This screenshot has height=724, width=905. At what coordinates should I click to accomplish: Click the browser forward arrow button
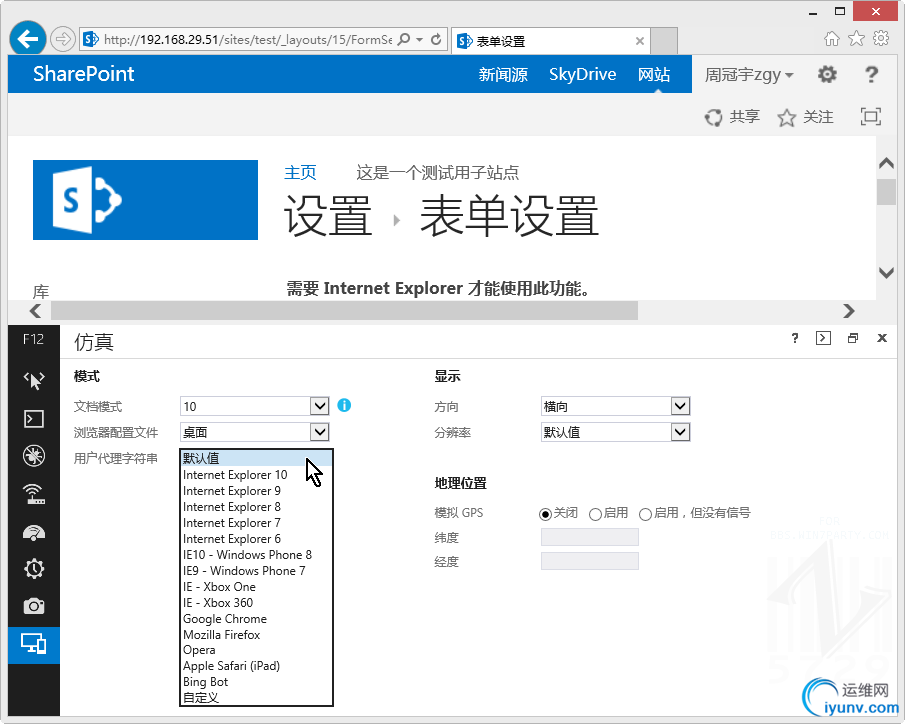click(62, 39)
